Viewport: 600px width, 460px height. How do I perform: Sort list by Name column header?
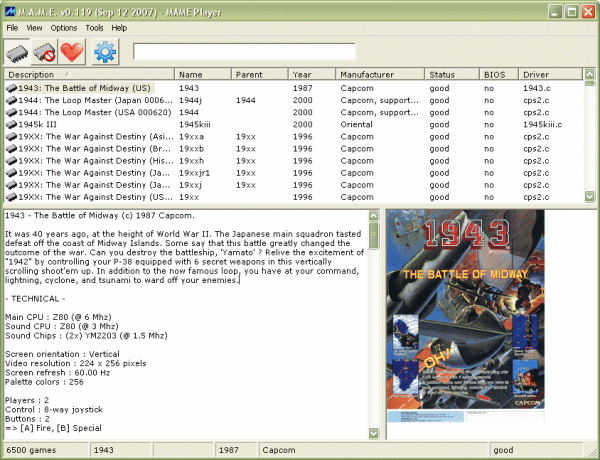click(x=203, y=74)
